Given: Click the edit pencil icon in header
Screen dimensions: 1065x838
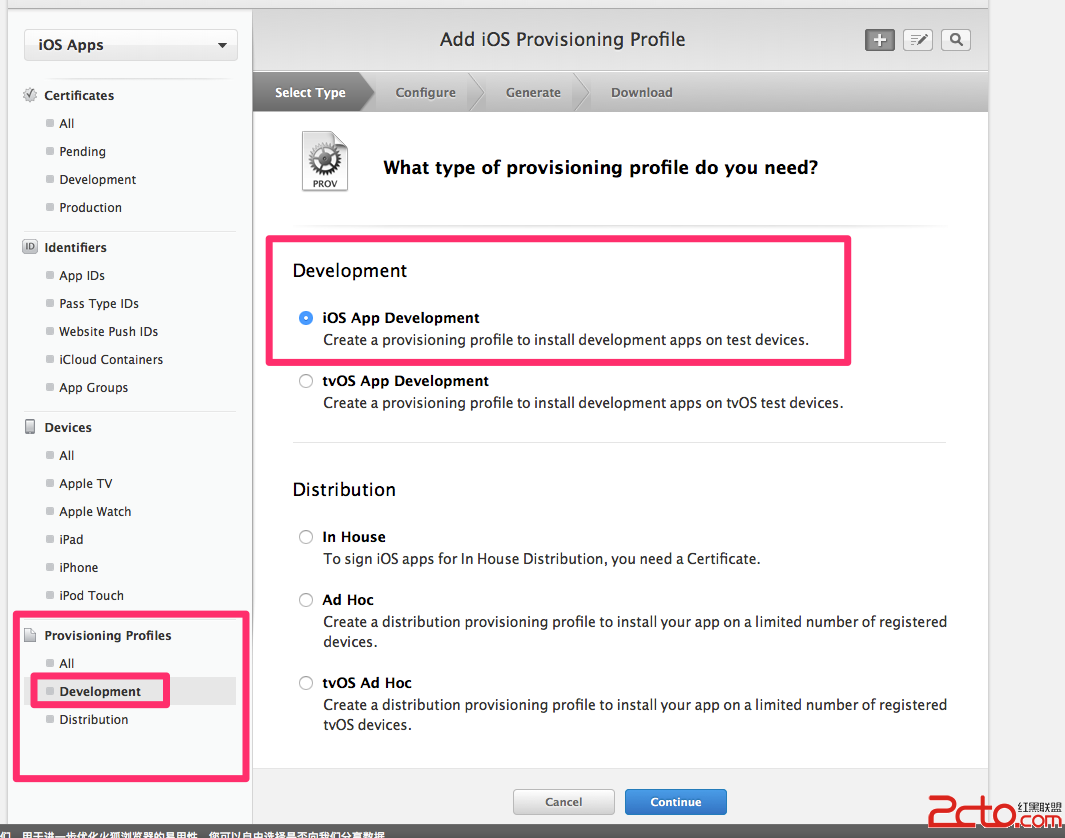Looking at the screenshot, I should (917, 40).
